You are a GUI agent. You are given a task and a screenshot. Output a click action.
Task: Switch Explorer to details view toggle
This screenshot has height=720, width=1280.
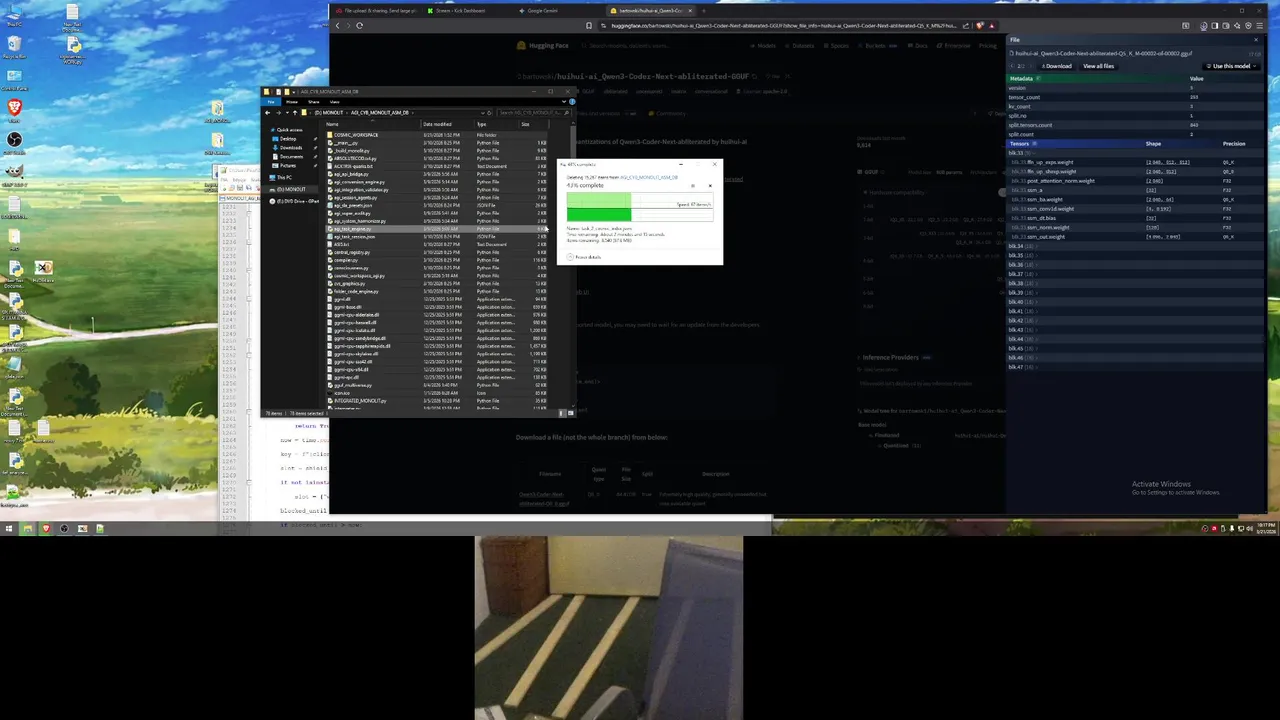(561, 413)
